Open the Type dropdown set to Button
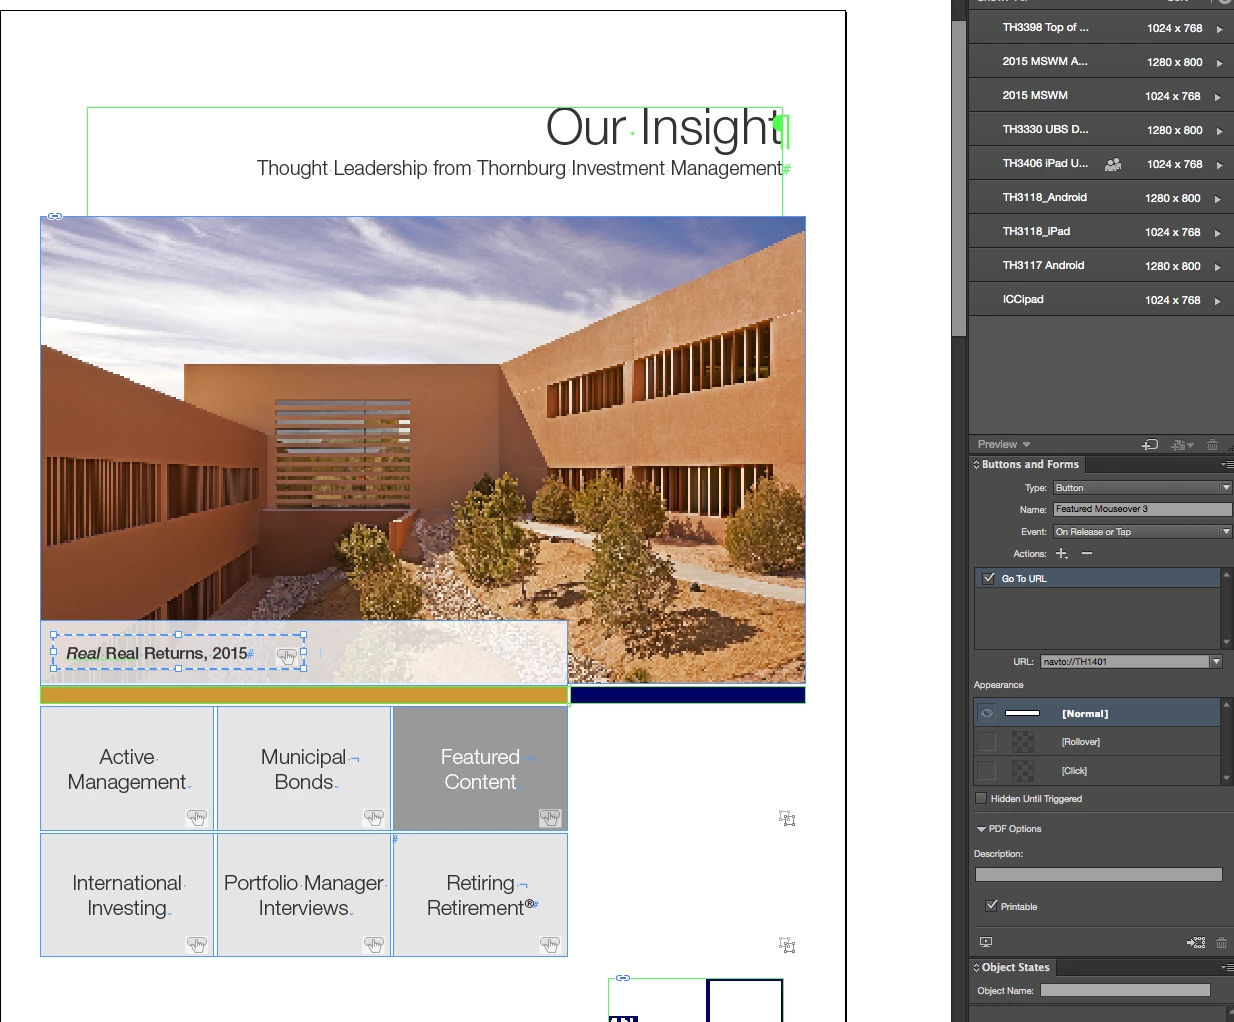 coord(1142,488)
